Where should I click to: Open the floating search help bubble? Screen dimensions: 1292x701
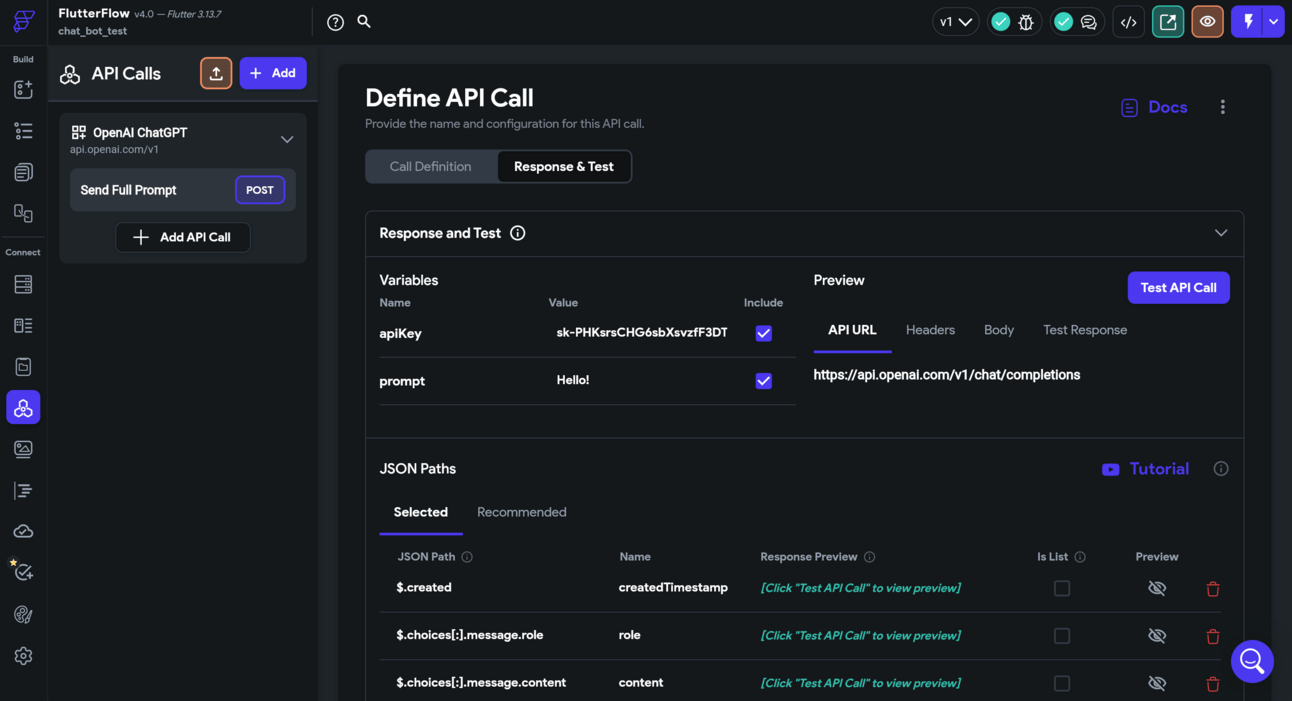click(1252, 661)
